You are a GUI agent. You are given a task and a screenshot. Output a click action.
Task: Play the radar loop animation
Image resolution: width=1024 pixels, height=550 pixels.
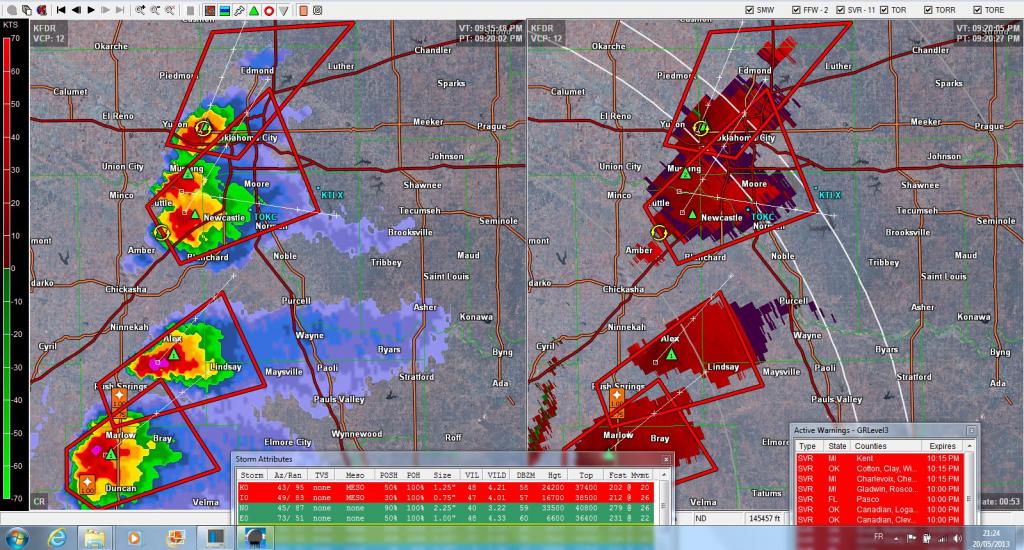pyautogui.click(x=91, y=10)
